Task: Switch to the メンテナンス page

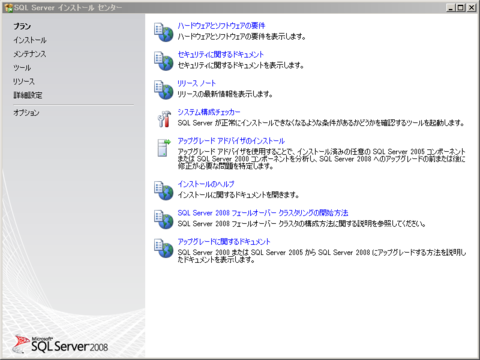Action: pos(29,54)
